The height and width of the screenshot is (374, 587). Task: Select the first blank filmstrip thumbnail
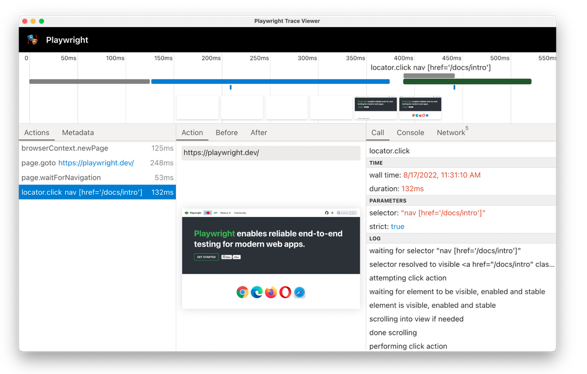tap(197, 108)
